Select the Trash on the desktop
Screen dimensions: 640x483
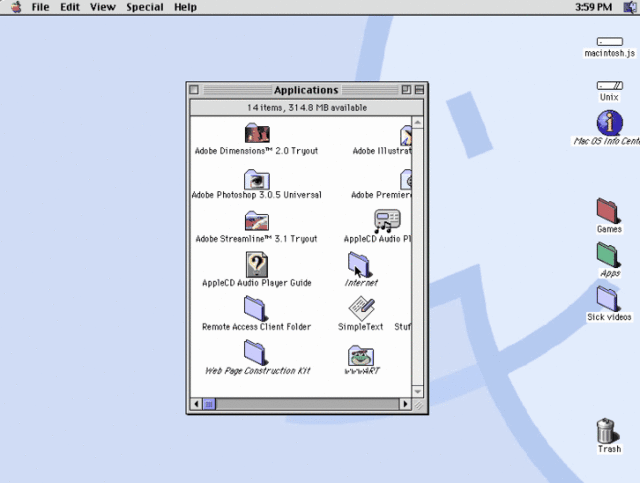coord(607,431)
